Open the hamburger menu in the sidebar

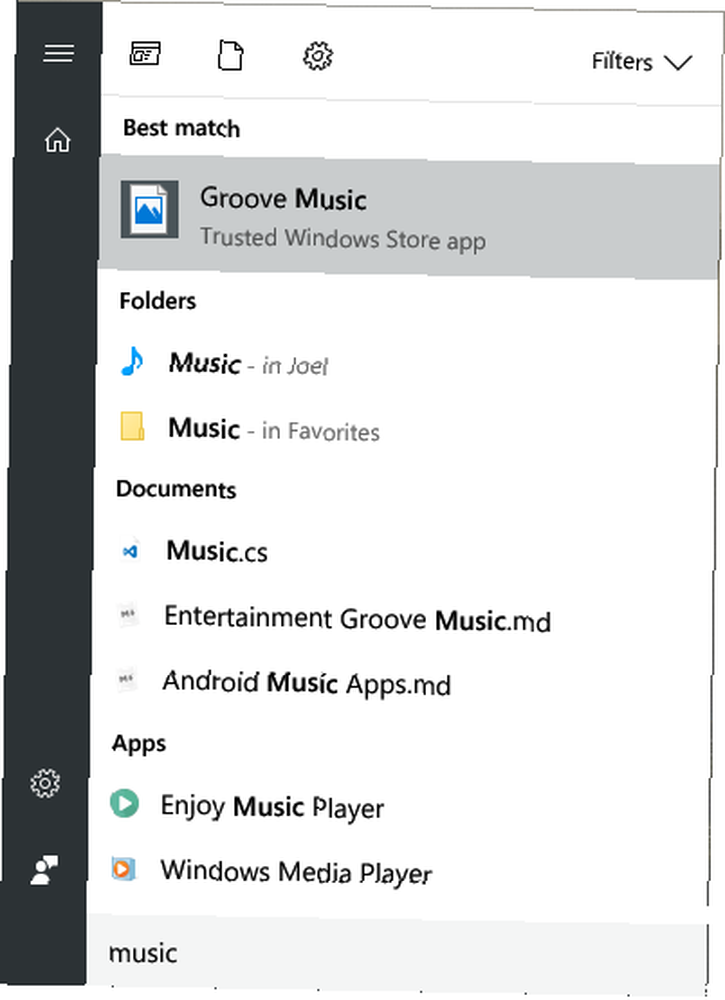[58, 53]
